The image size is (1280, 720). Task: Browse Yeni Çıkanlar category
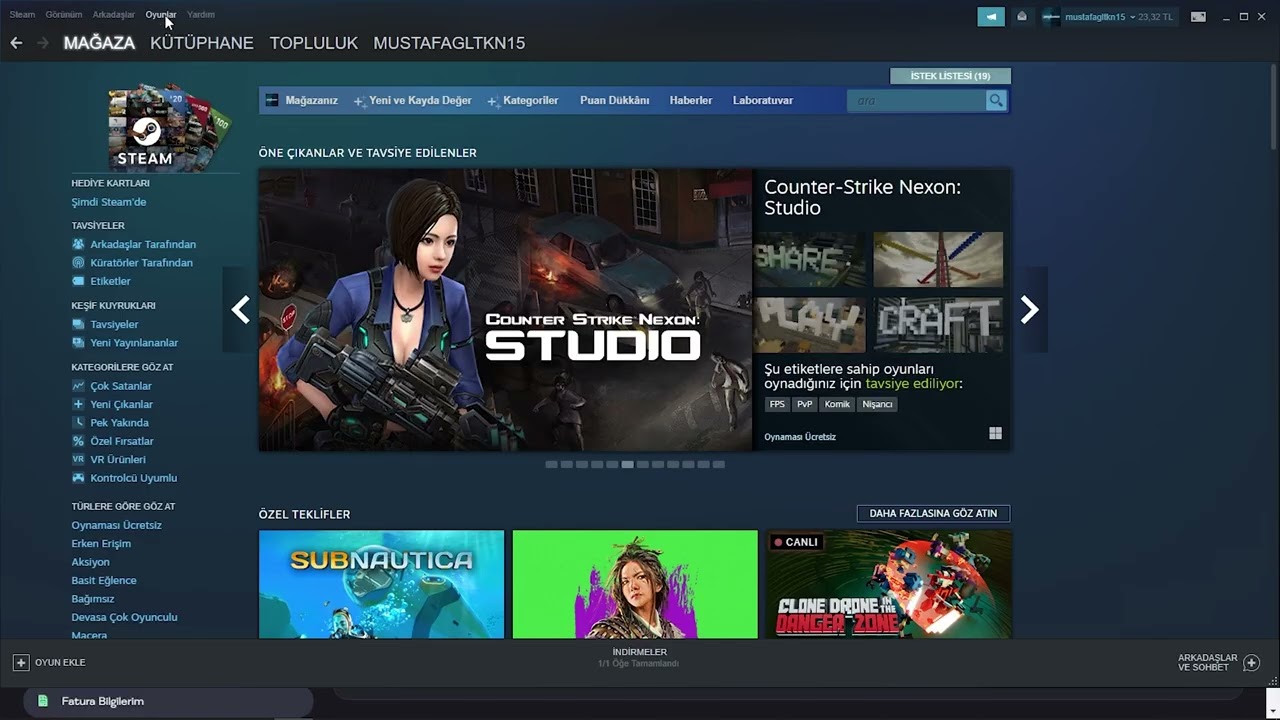[121, 404]
